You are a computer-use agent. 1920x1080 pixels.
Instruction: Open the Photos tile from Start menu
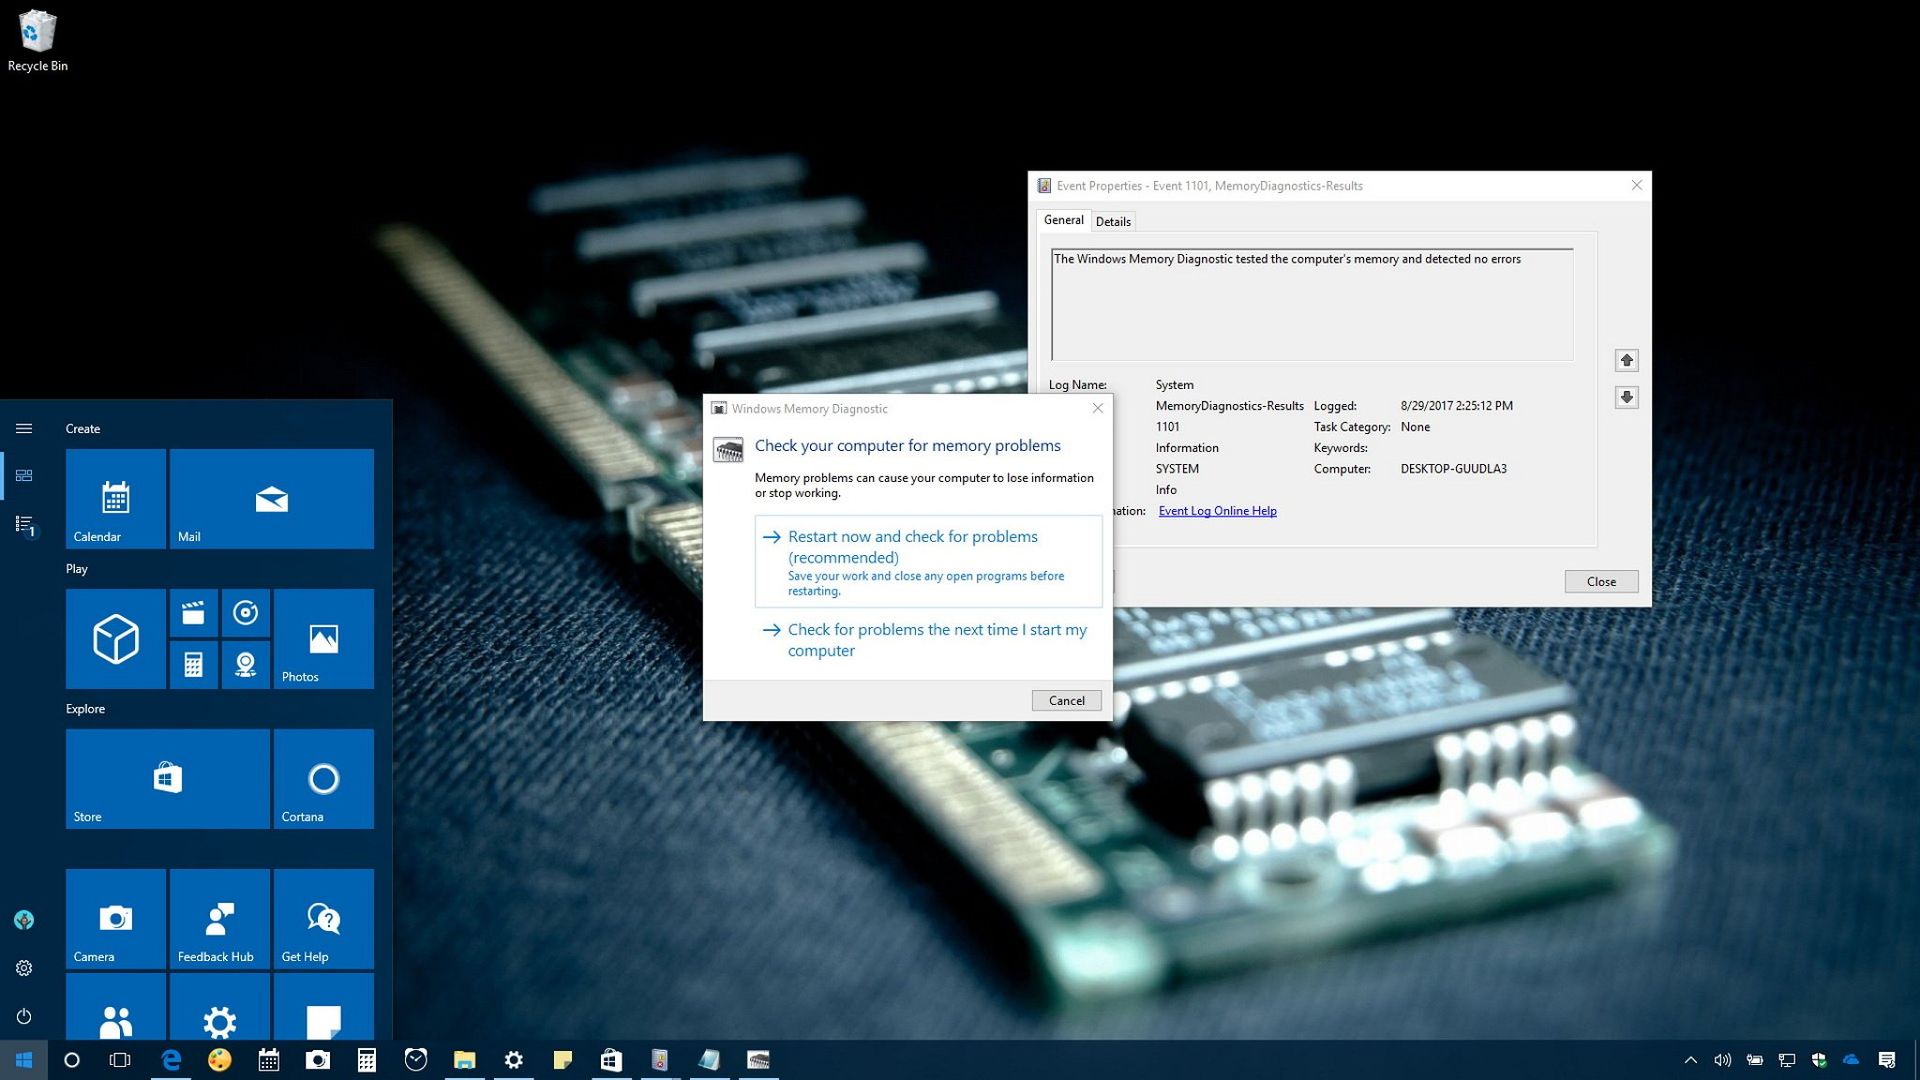click(322, 639)
